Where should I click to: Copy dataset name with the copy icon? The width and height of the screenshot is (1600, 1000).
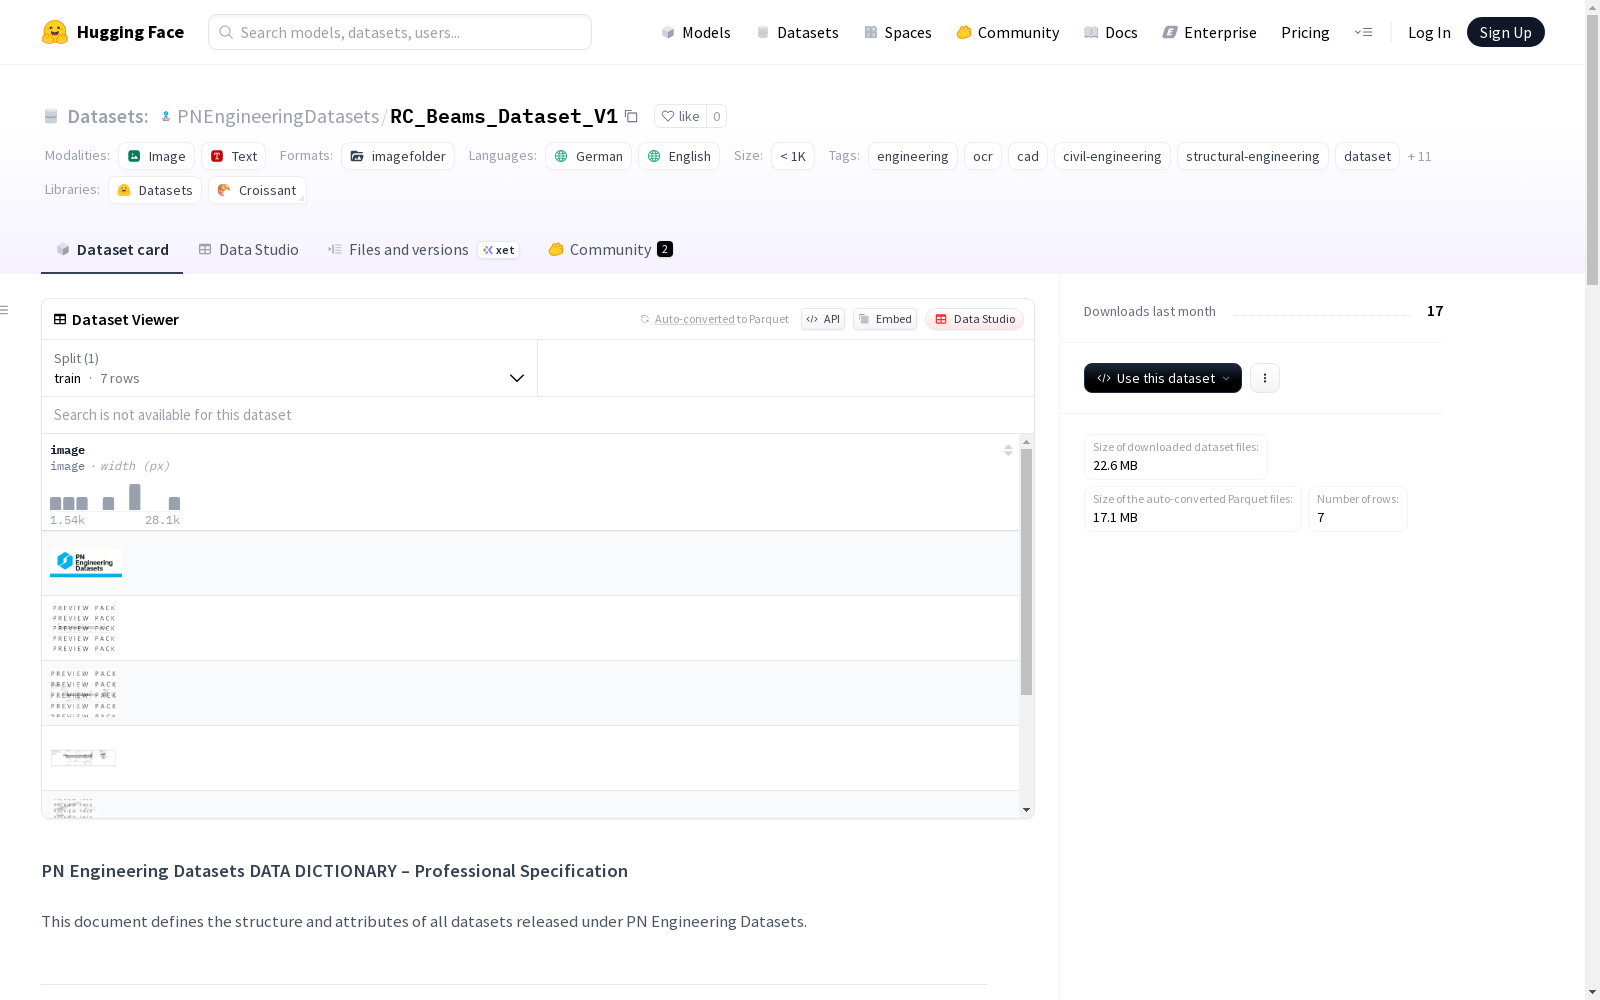tap(631, 116)
